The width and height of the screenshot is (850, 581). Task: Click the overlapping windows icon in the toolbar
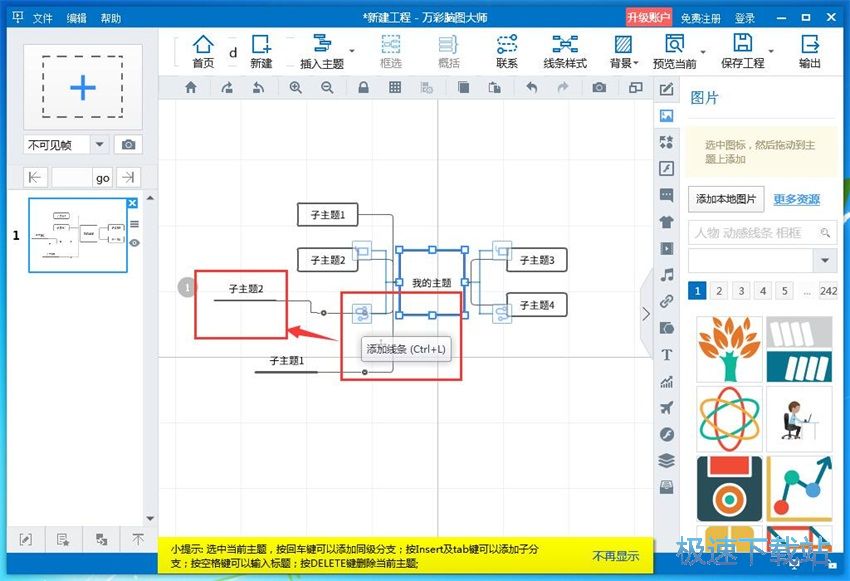(635, 87)
